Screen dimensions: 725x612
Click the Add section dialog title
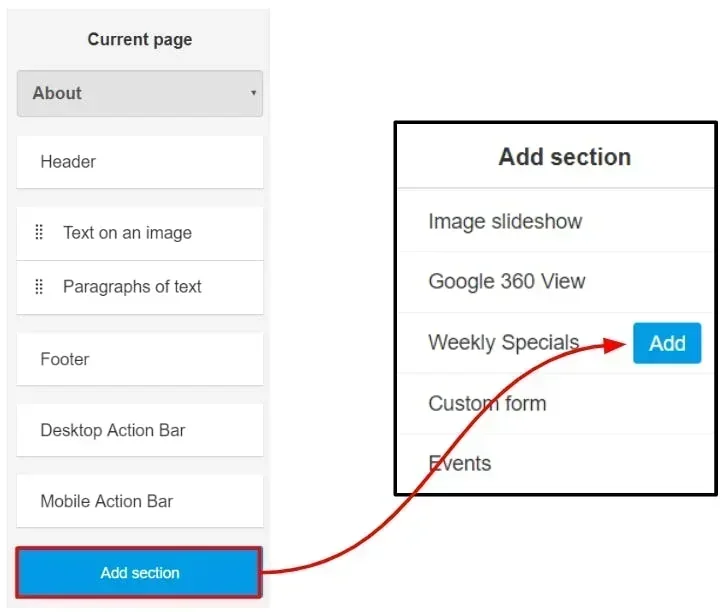click(x=565, y=157)
